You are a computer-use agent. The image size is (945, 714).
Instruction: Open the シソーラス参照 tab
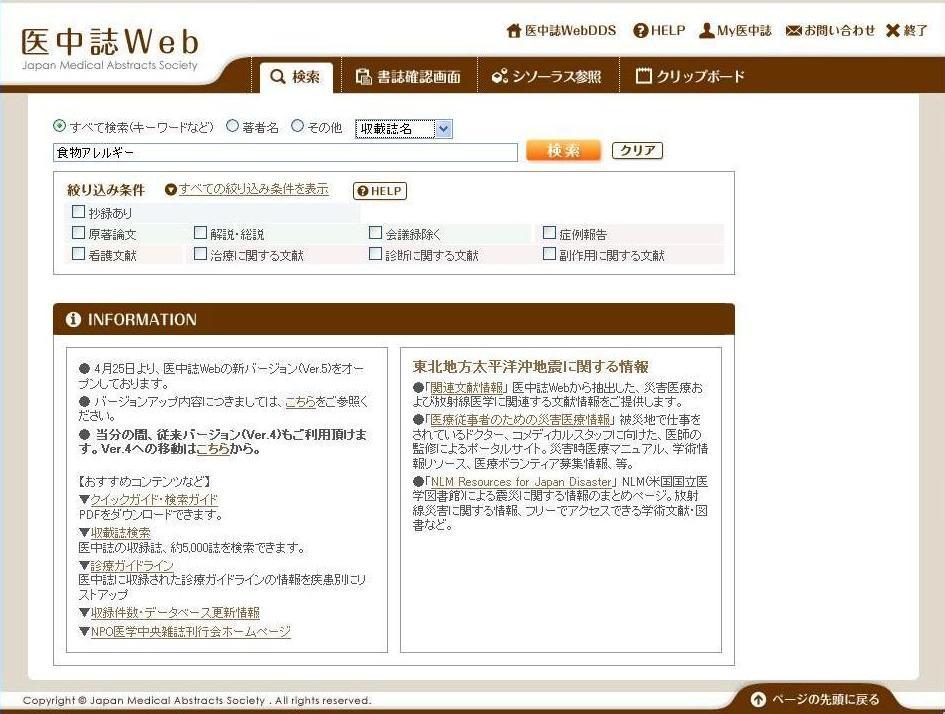pyautogui.click(x=547, y=77)
